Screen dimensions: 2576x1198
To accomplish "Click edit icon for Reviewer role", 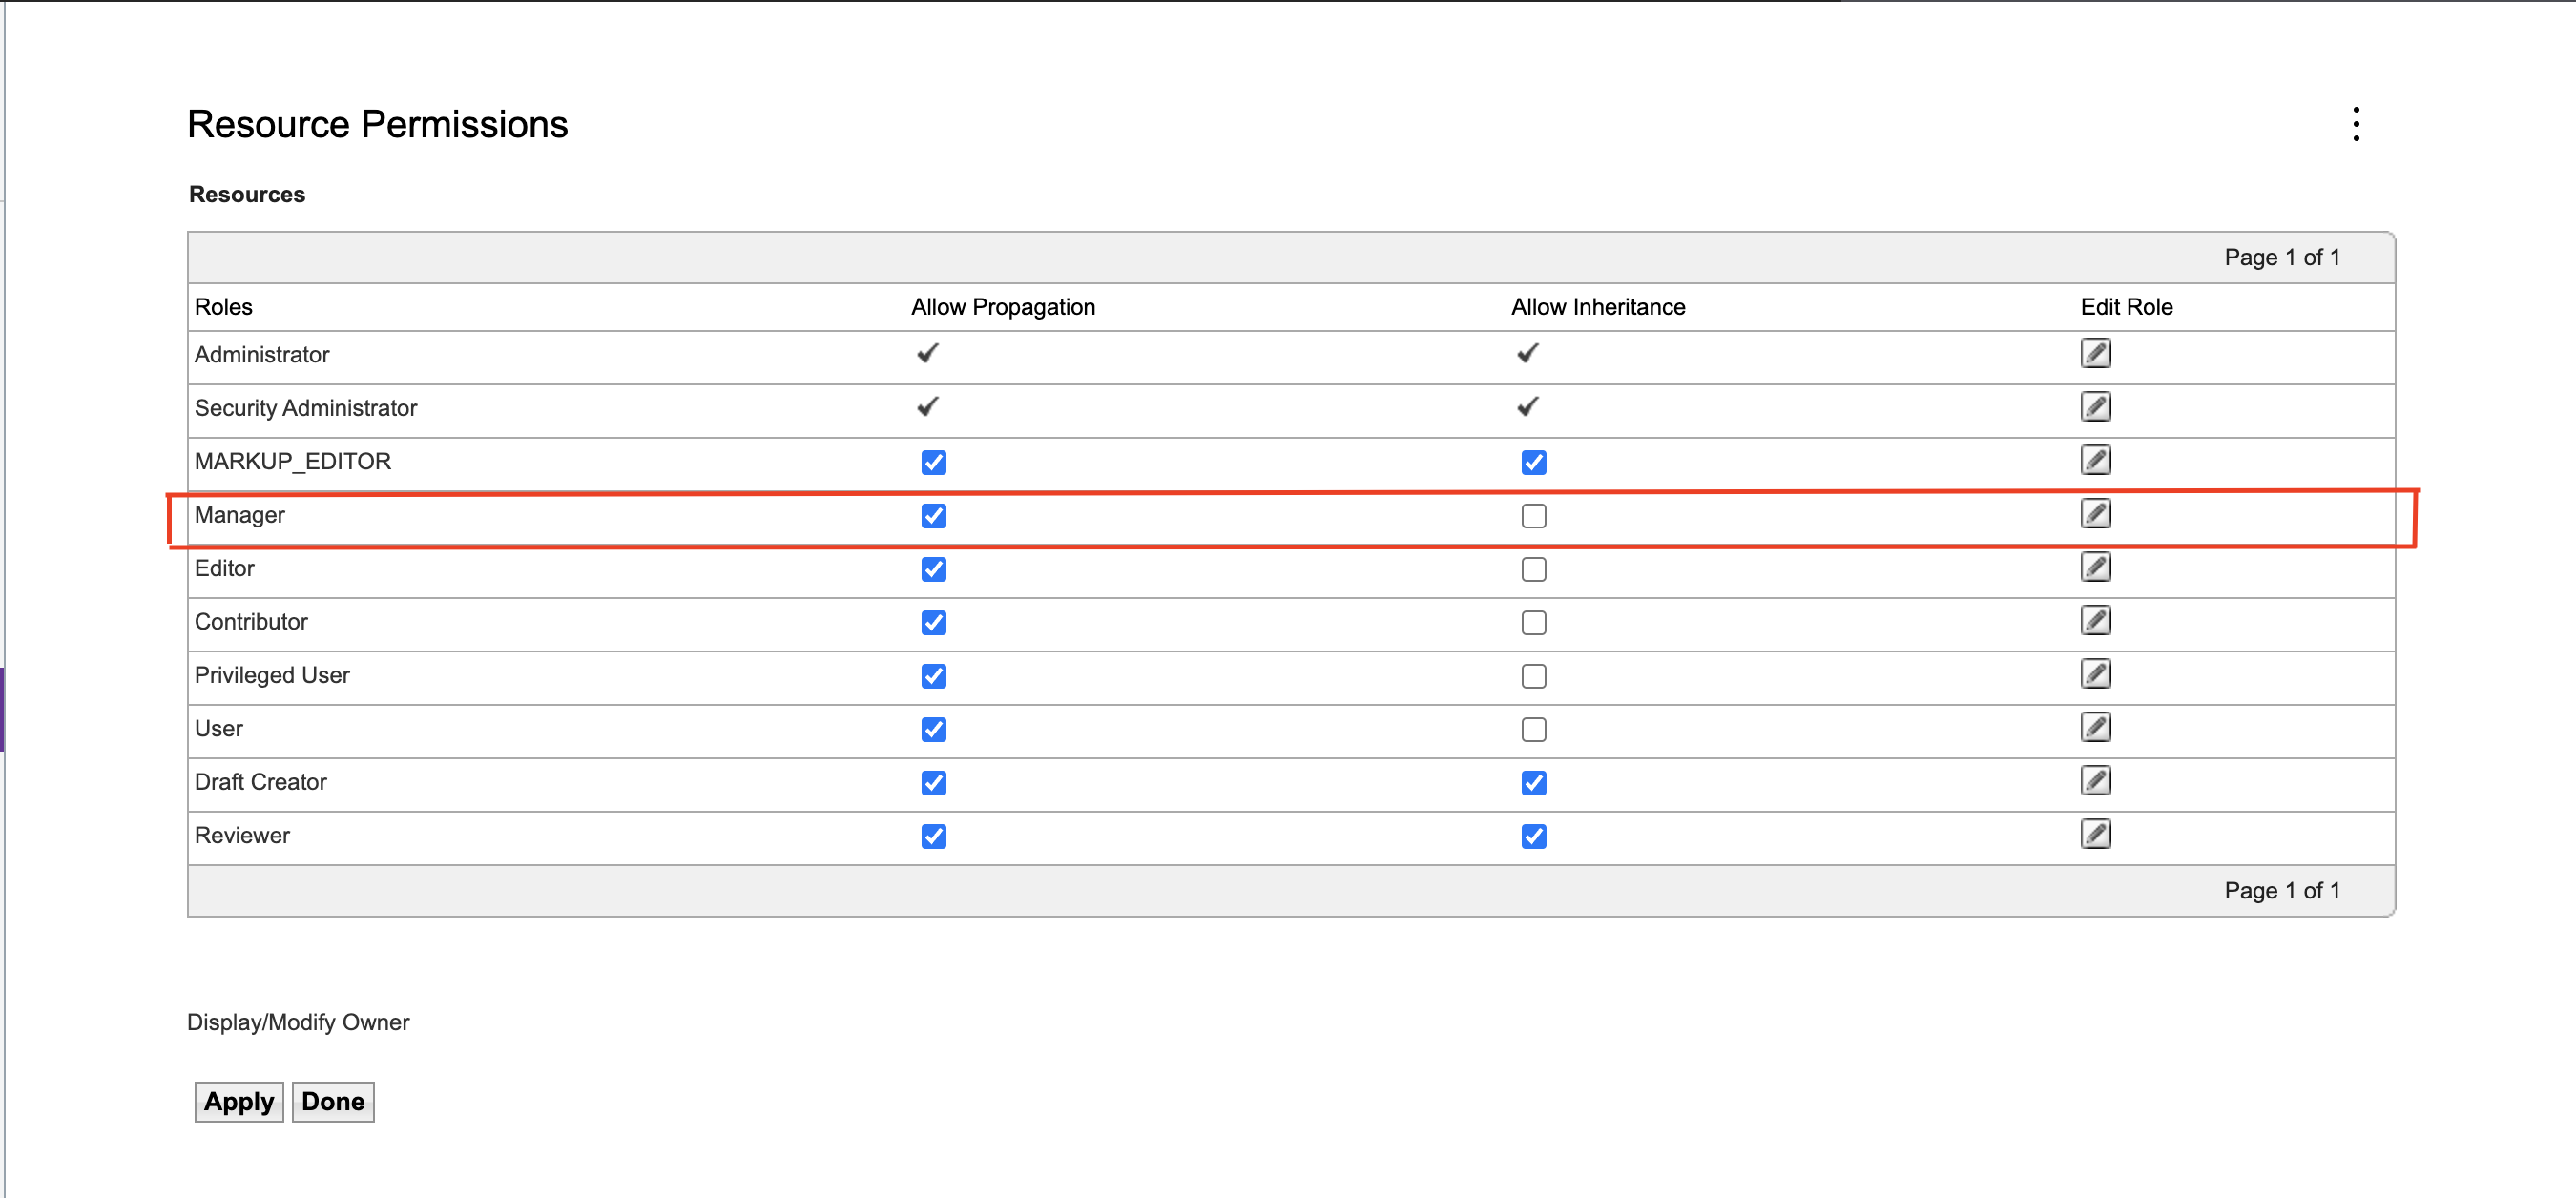I will pos(2095,834).
